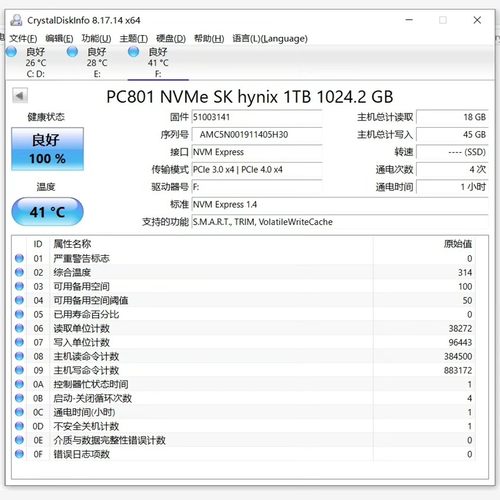Click the raw value 384500
500x500 pixels.
(x=458, y=356)
